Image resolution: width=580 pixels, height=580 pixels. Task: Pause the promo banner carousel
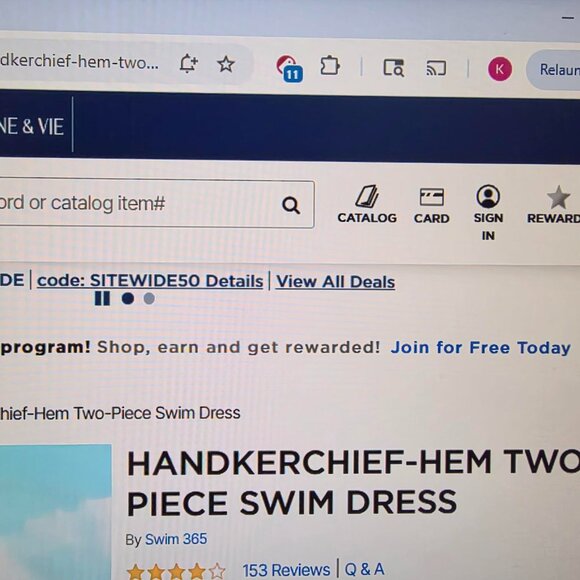102,298
